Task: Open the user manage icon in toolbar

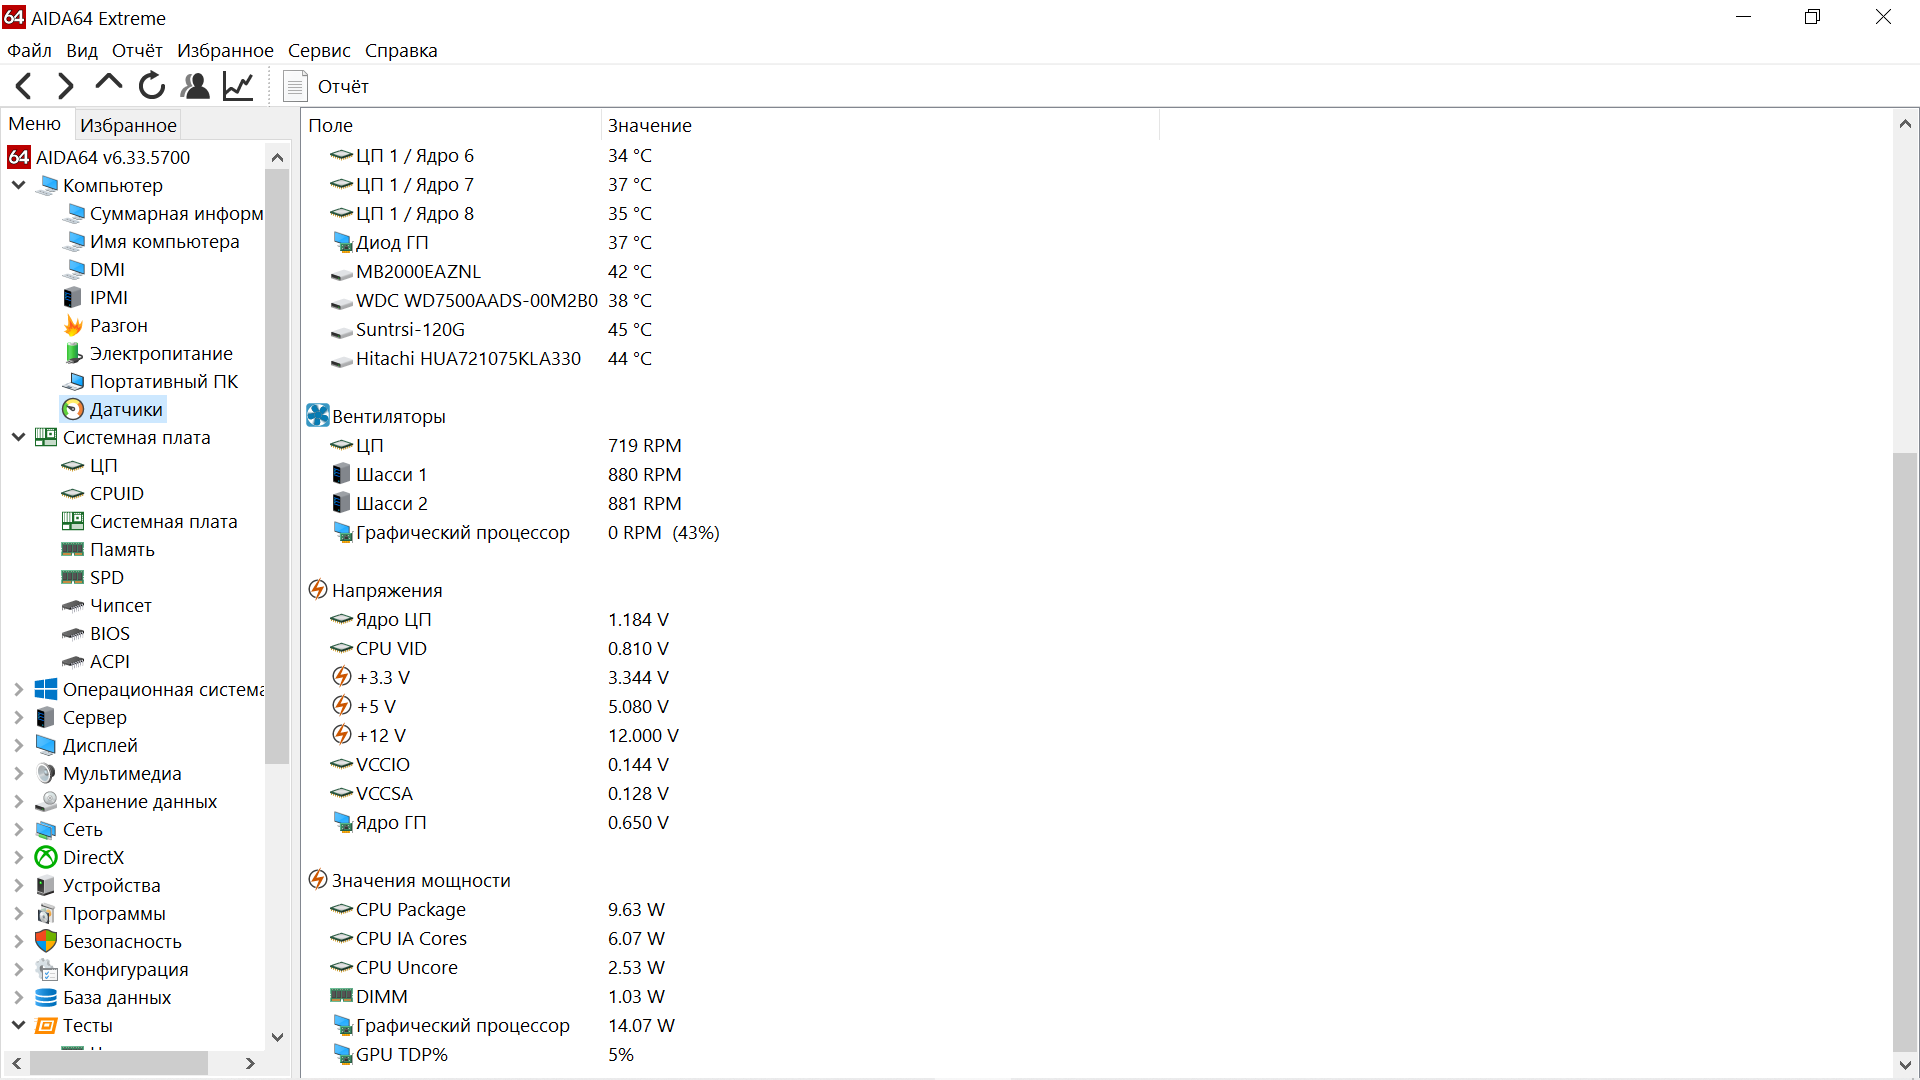Action: tap(195, 87)
